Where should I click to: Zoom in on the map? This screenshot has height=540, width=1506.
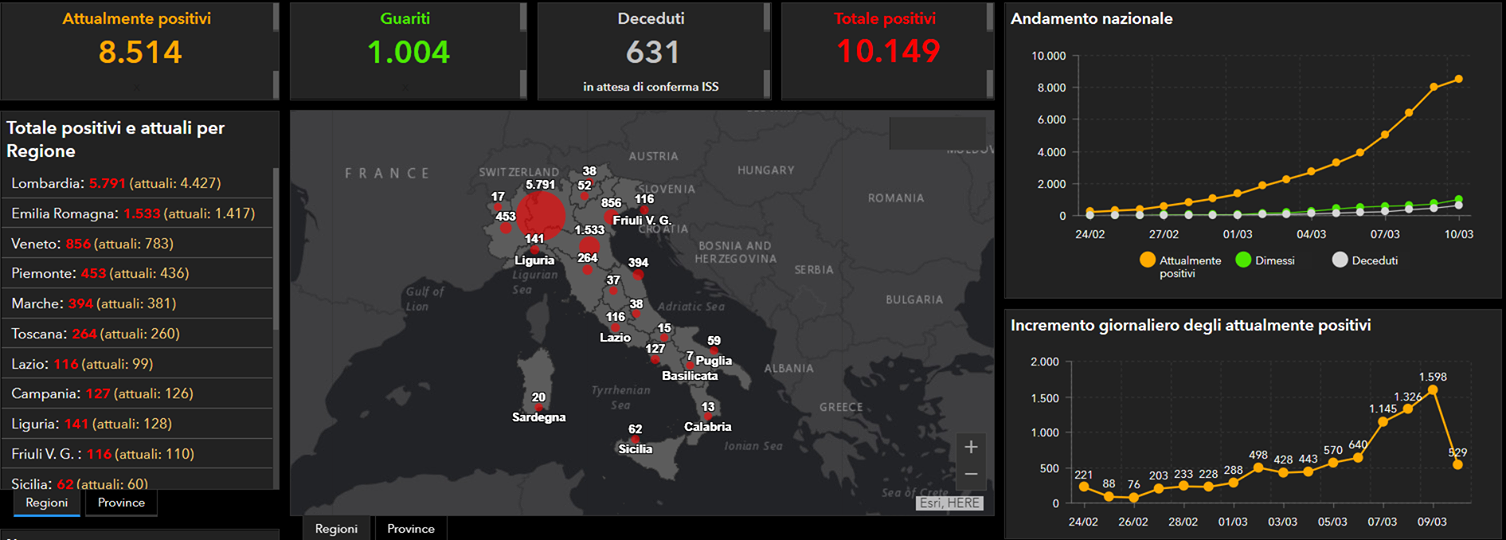point(970,447)
